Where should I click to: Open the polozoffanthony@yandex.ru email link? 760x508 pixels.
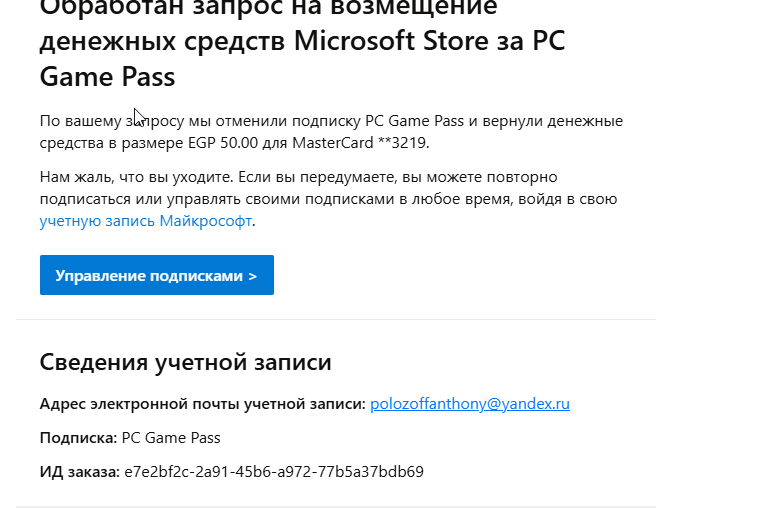[469, 404]
